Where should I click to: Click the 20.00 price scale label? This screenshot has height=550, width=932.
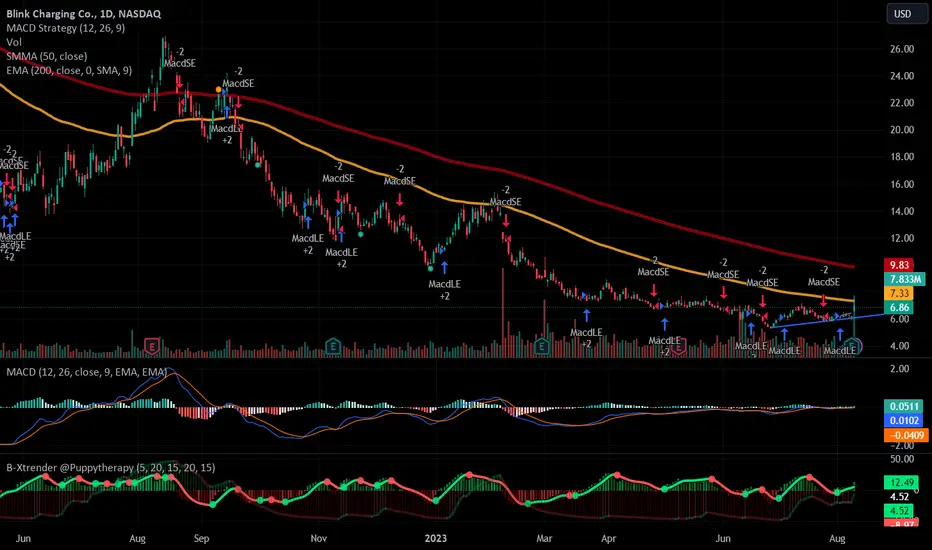pyautogui.click(x=902, y=130)
